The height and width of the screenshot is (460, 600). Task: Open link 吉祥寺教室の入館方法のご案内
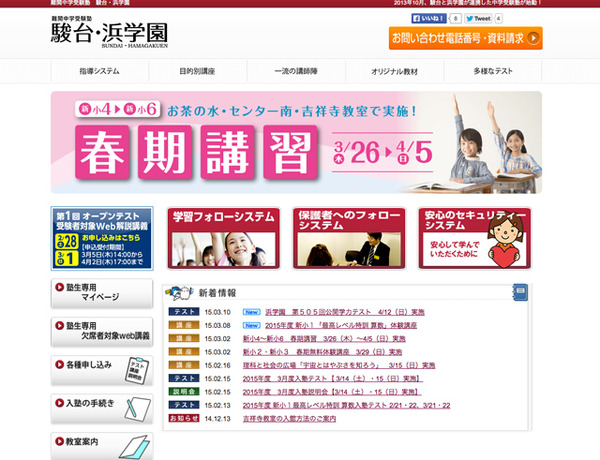289,419
